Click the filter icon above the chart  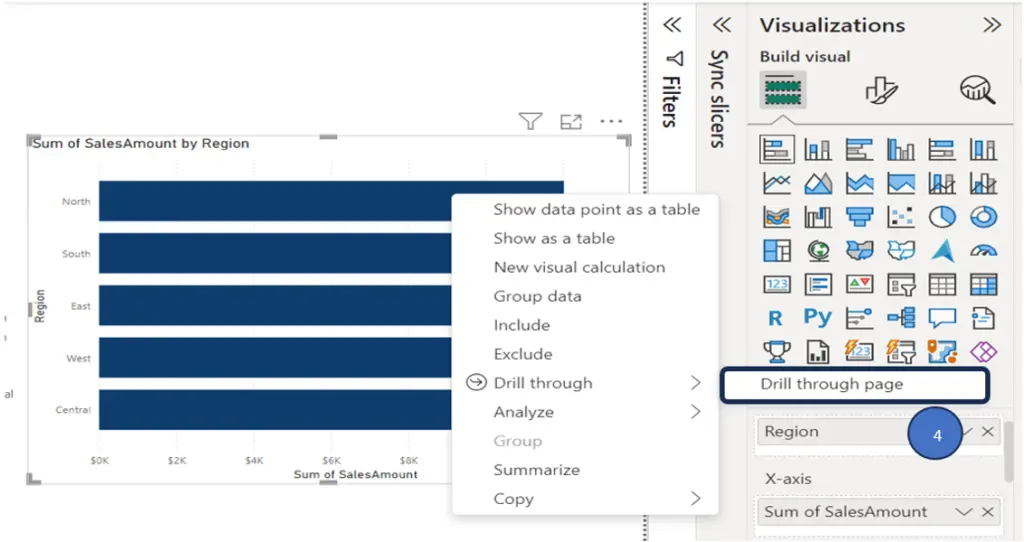(530, 121)
